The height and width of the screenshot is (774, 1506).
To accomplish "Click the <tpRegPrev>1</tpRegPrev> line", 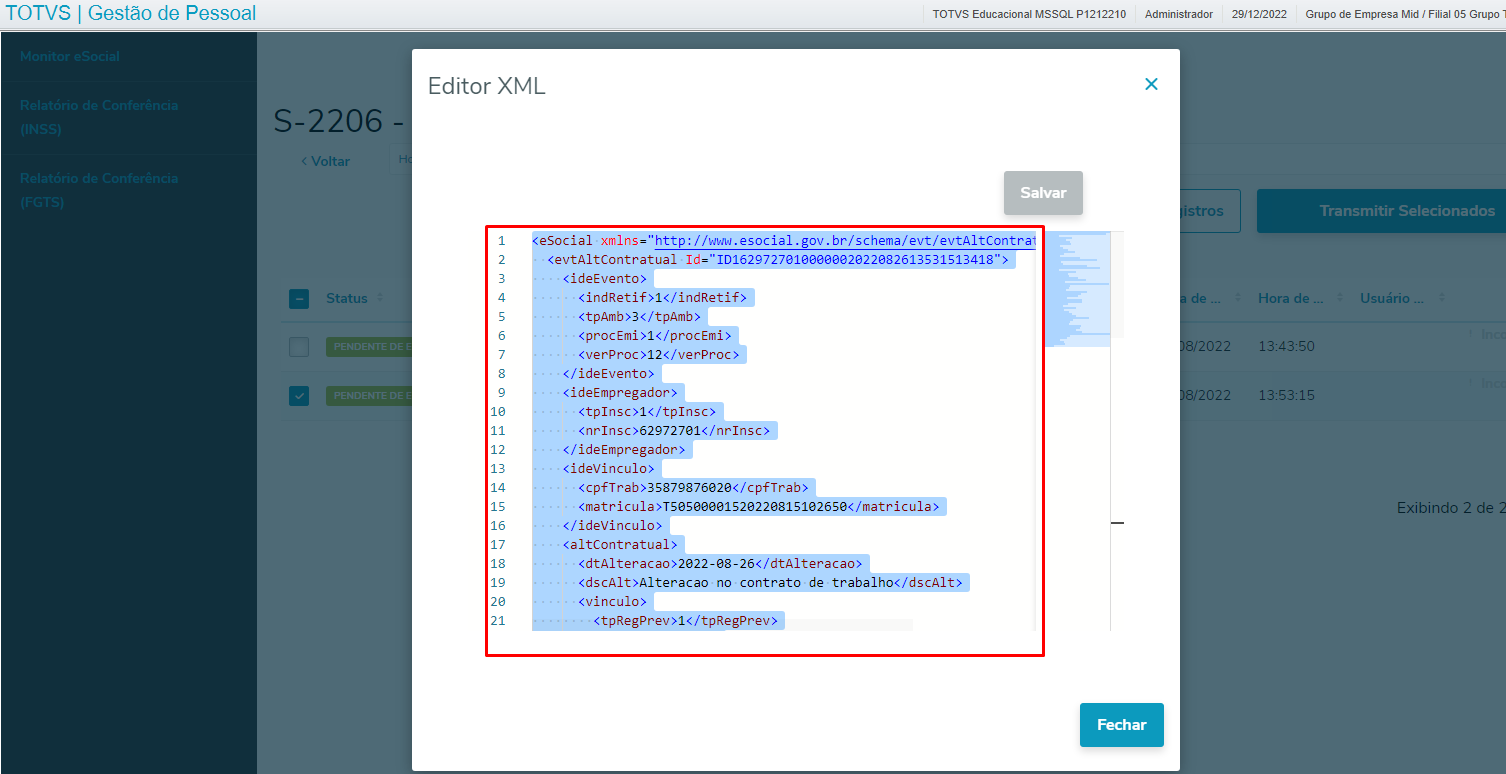I will [x=688, y=621].
